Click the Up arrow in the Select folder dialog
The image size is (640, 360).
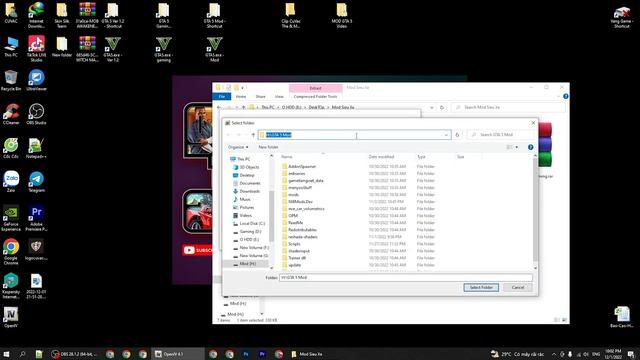(x=253, y=135)
